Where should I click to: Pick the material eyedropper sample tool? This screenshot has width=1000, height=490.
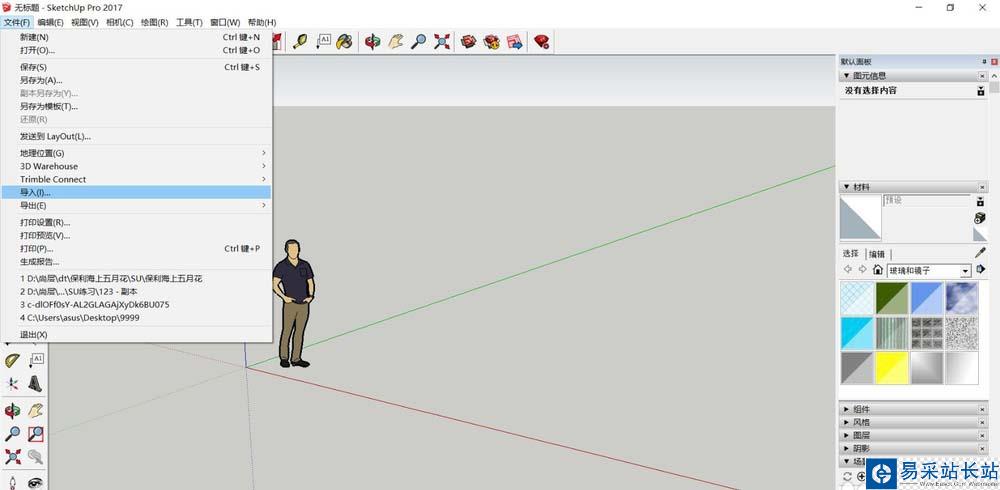(980, 252)
